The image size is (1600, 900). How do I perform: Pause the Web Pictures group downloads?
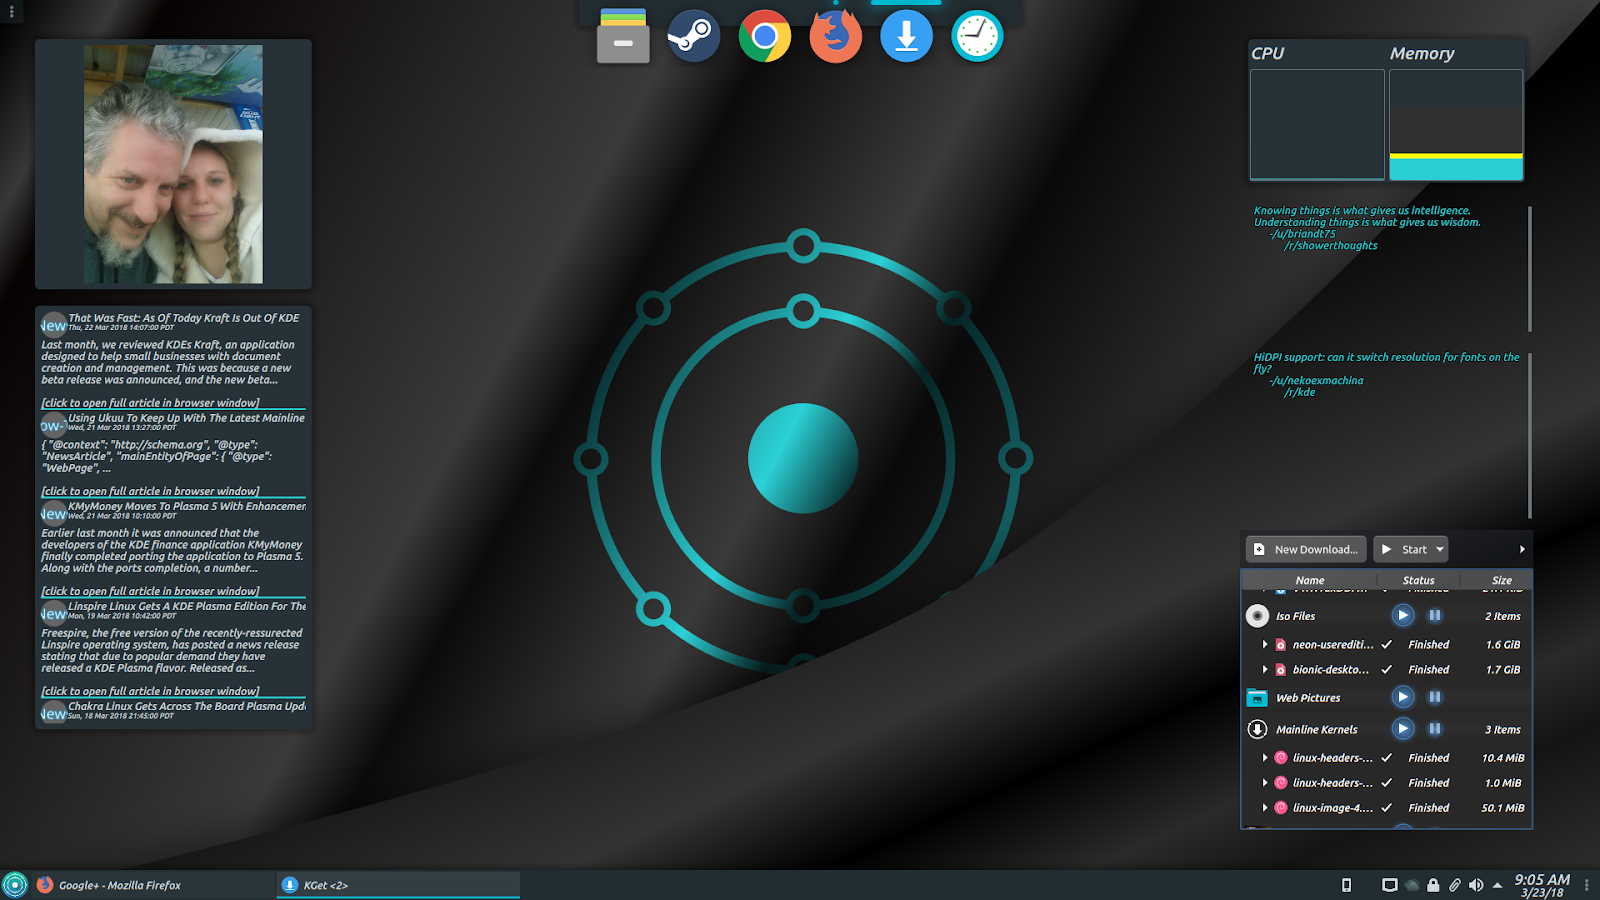[1435, 697]
